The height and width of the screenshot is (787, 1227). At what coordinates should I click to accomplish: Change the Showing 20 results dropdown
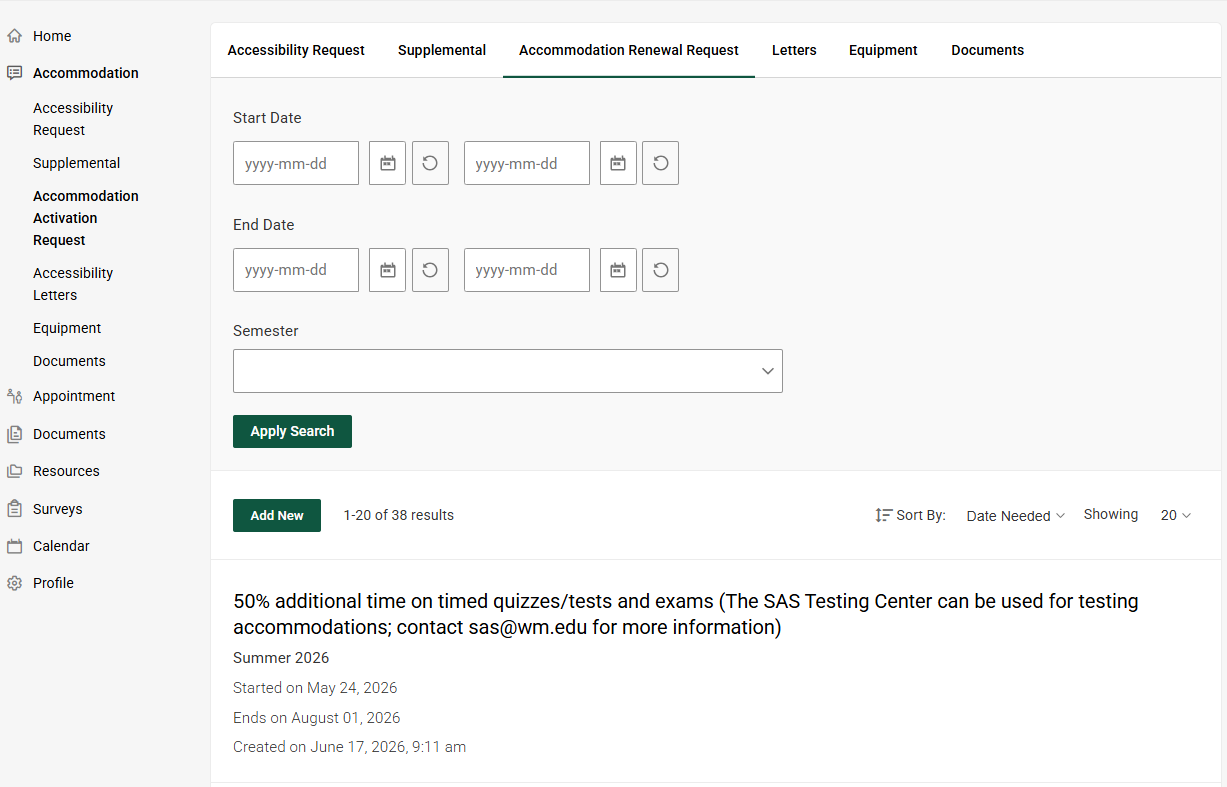(1175, 516)
